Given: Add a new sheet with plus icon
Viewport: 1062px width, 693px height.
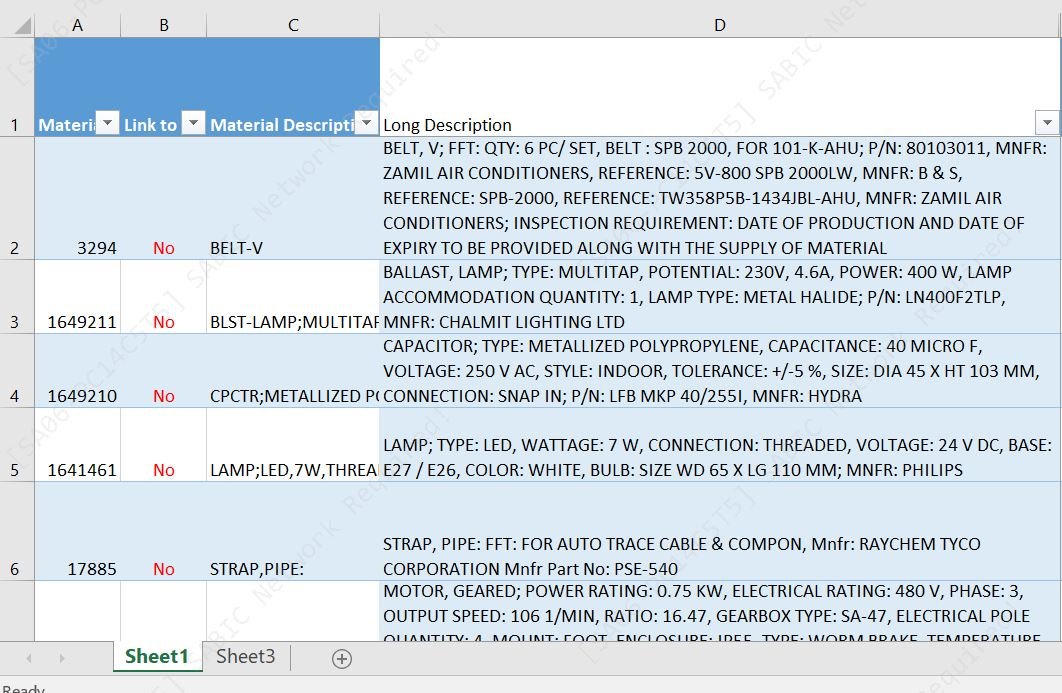Looking at the screenshot, I should pyautogui.click(x=342, y=658).
